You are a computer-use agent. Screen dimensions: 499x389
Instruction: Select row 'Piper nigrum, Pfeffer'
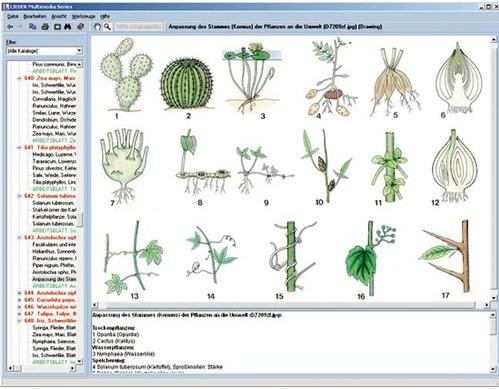click(x=54, y=265)
